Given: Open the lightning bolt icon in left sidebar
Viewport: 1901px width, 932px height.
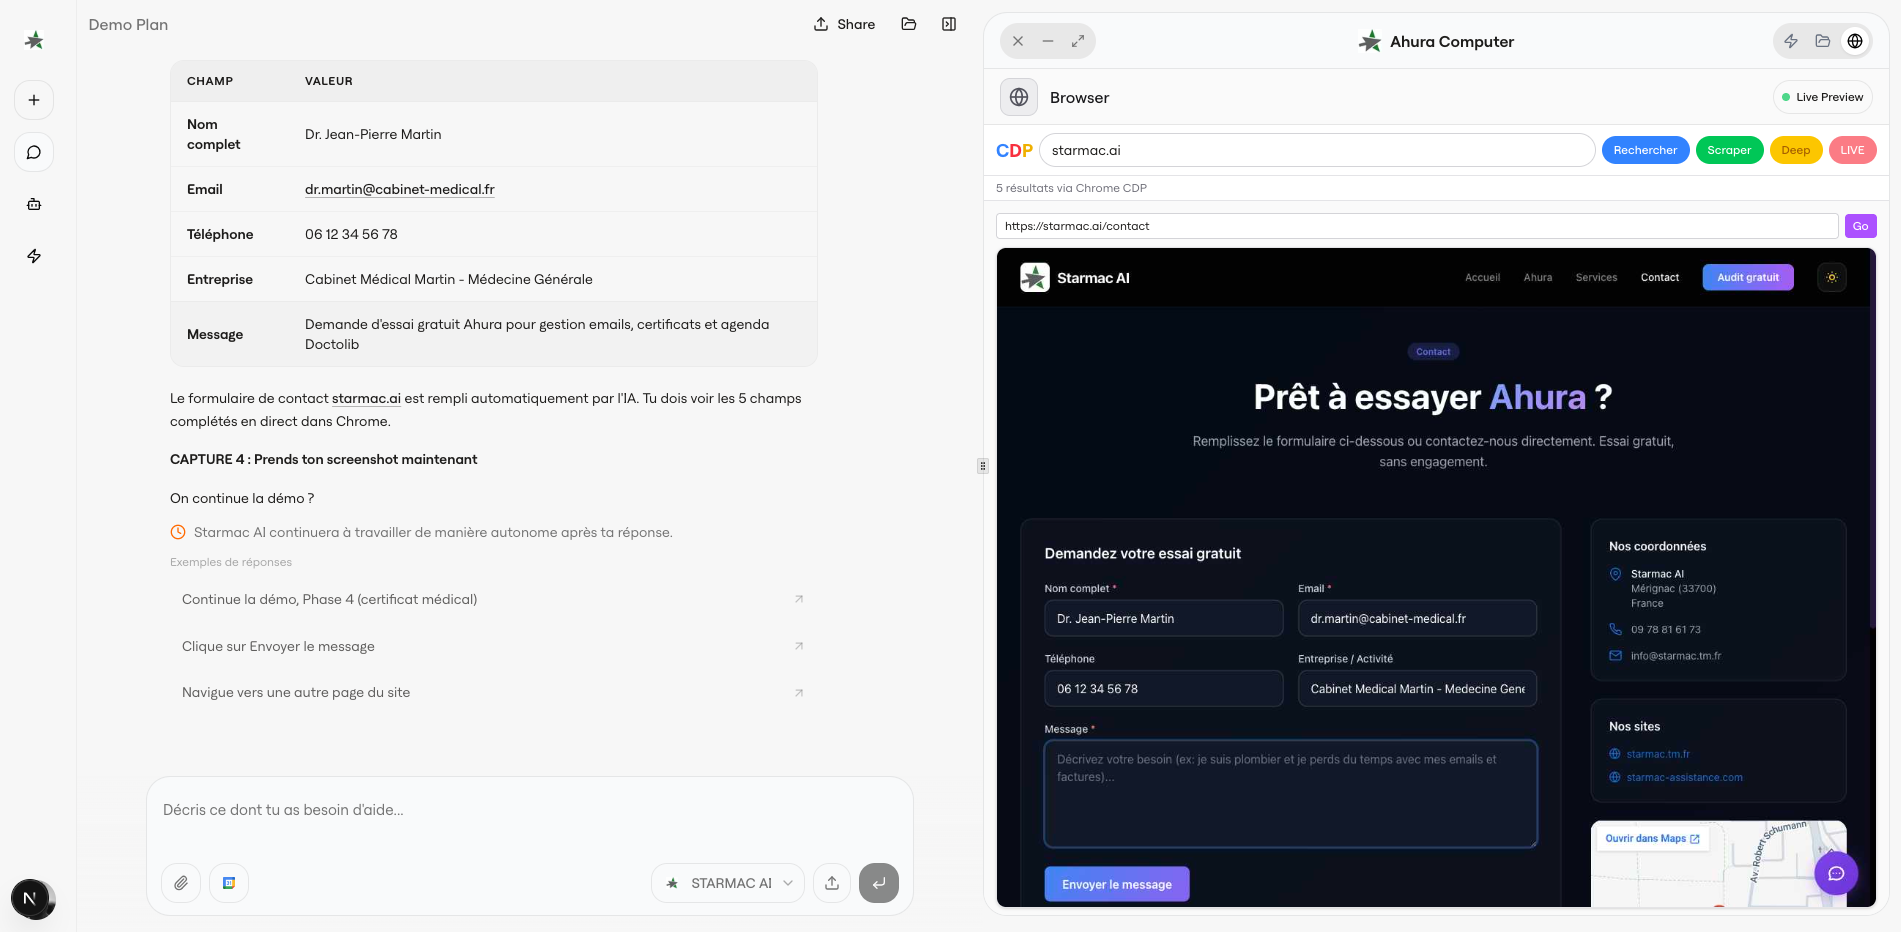Looking at the screenshot, I should [34, 256].
